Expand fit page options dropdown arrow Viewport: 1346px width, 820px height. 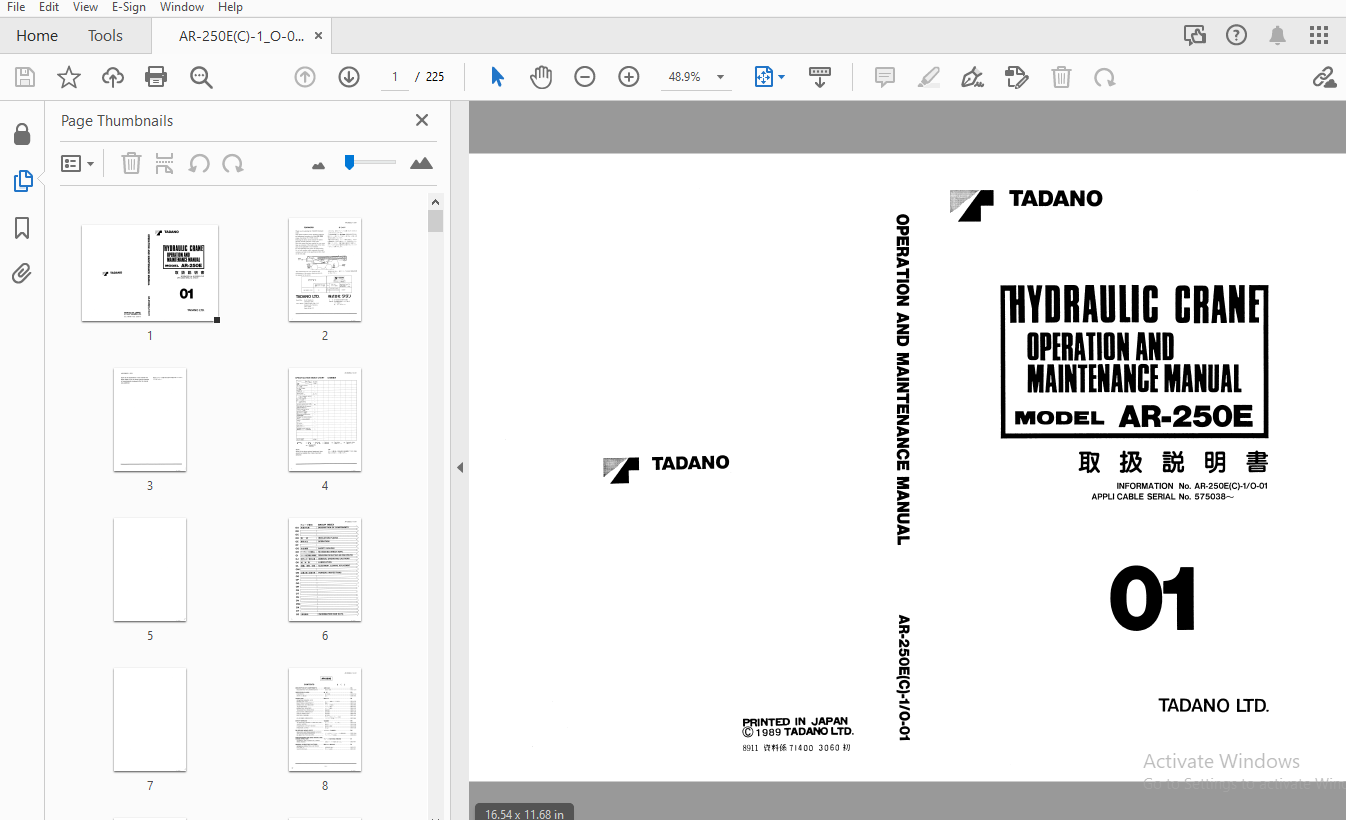pos(782,77)
